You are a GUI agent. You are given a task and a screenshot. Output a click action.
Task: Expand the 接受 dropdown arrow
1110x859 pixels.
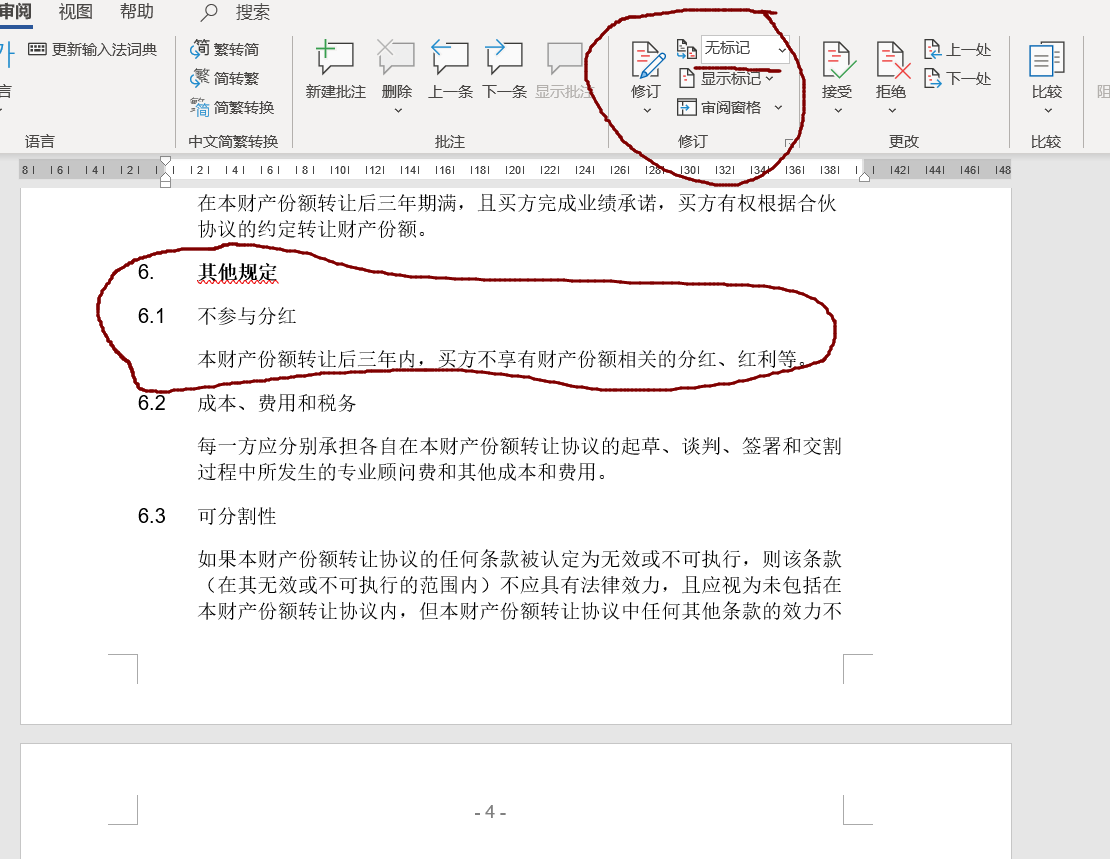(838, 110)
